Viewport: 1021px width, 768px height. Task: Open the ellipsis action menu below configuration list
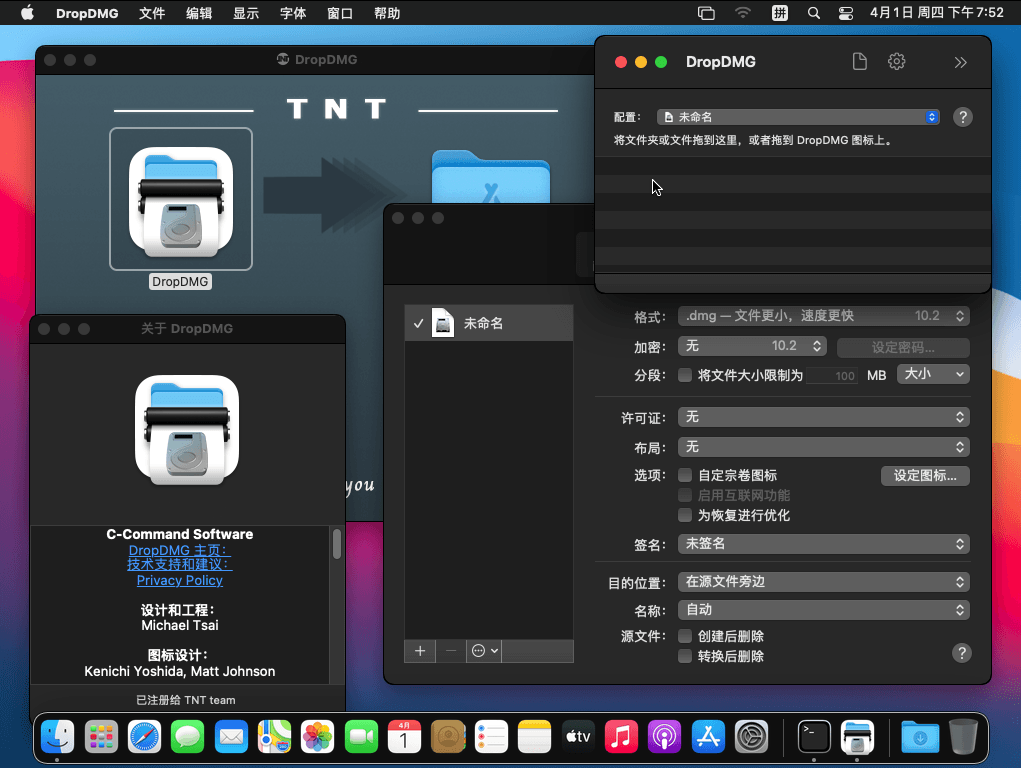pyautogui.click(x=484, y=651)
